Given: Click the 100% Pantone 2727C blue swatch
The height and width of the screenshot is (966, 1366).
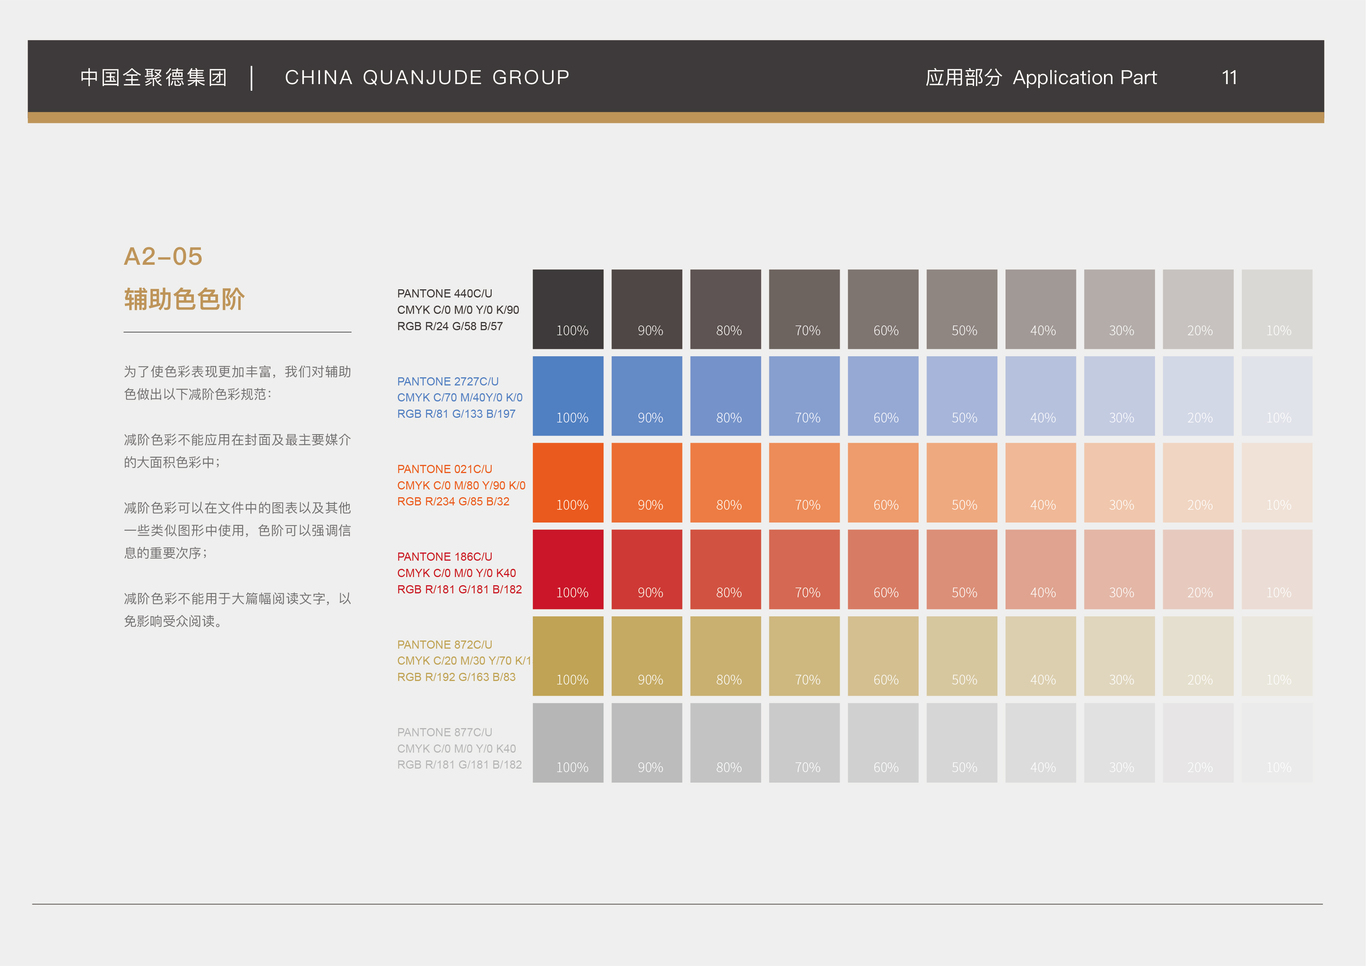Looking at the screenshot, I should click(x=568, y=396).
